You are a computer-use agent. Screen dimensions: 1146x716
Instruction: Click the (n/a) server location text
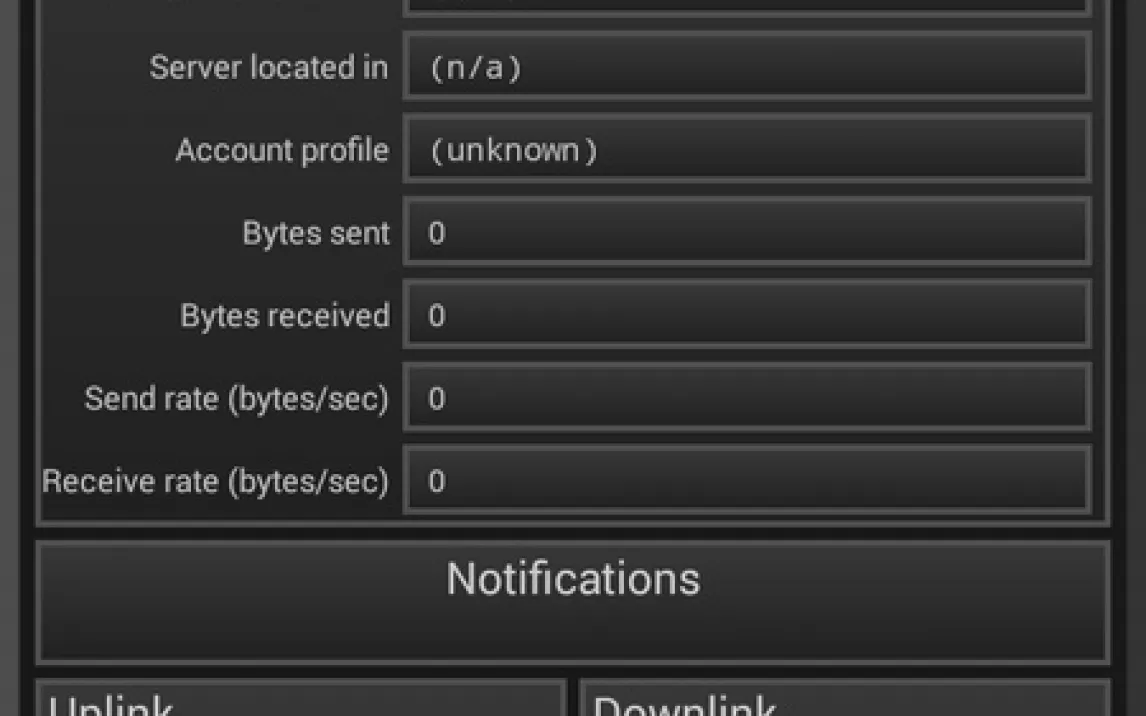point(476,67)
